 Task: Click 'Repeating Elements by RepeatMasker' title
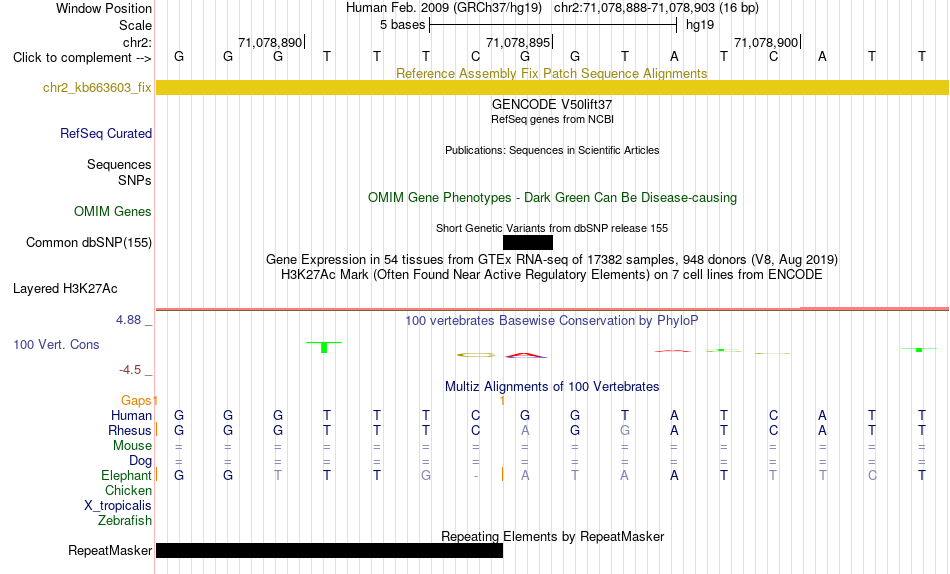click(552, 536)
